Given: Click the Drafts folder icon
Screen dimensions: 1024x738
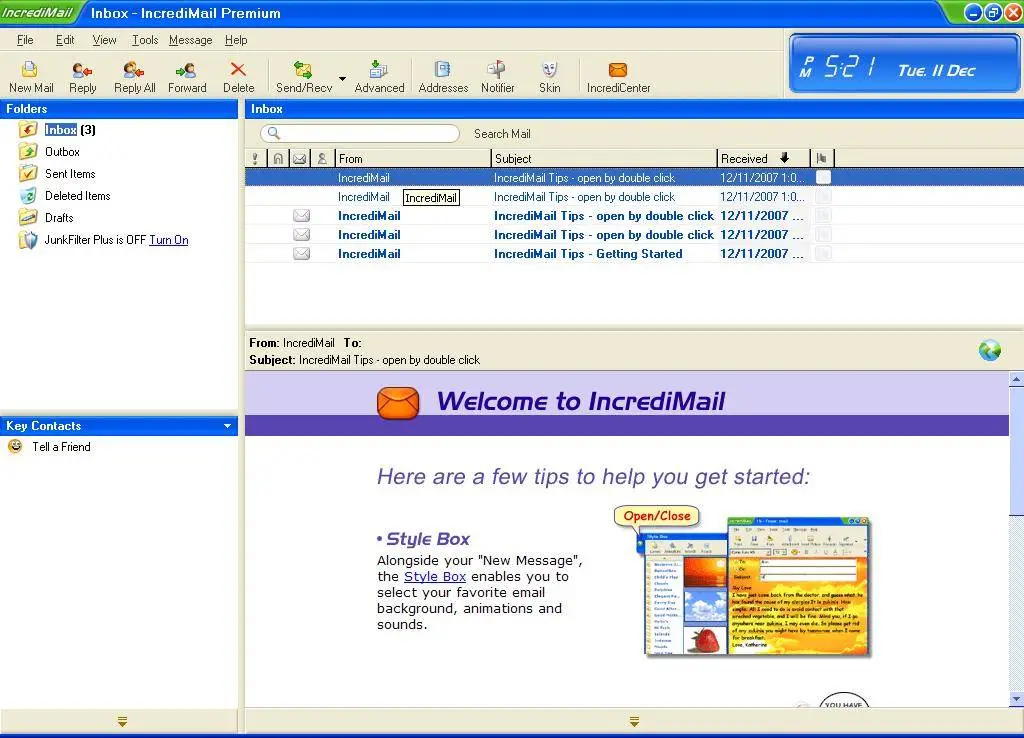Looking at the screenshot, I should (x=27, y=217).
